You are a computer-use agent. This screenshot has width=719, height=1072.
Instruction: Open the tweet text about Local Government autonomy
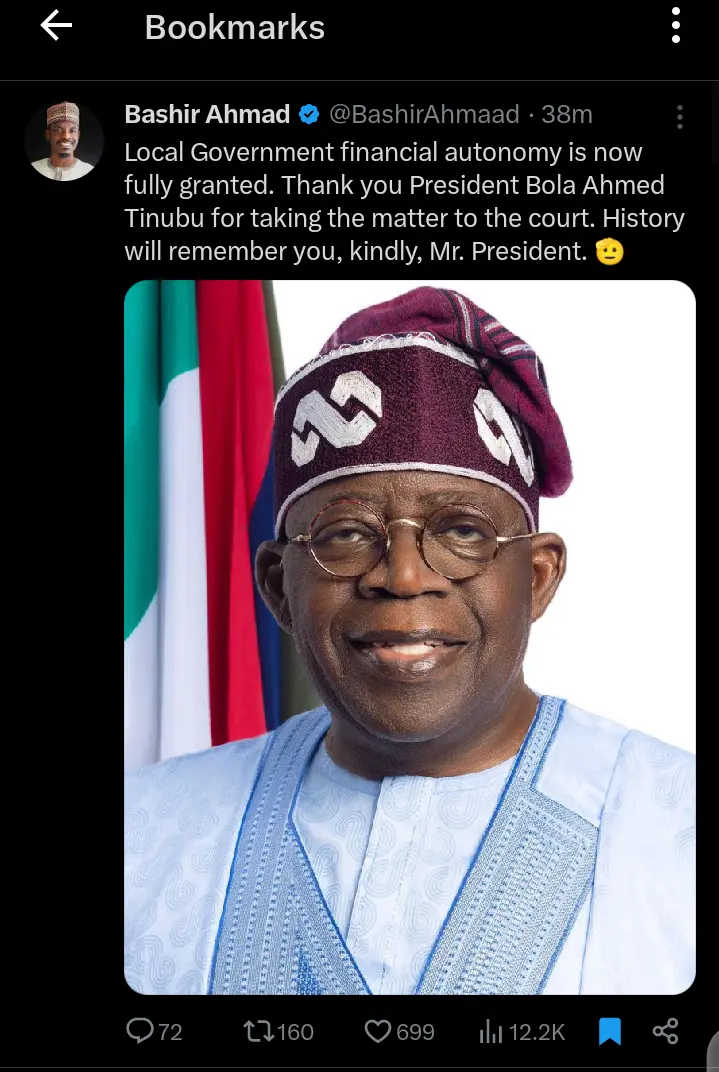point(404,202)
